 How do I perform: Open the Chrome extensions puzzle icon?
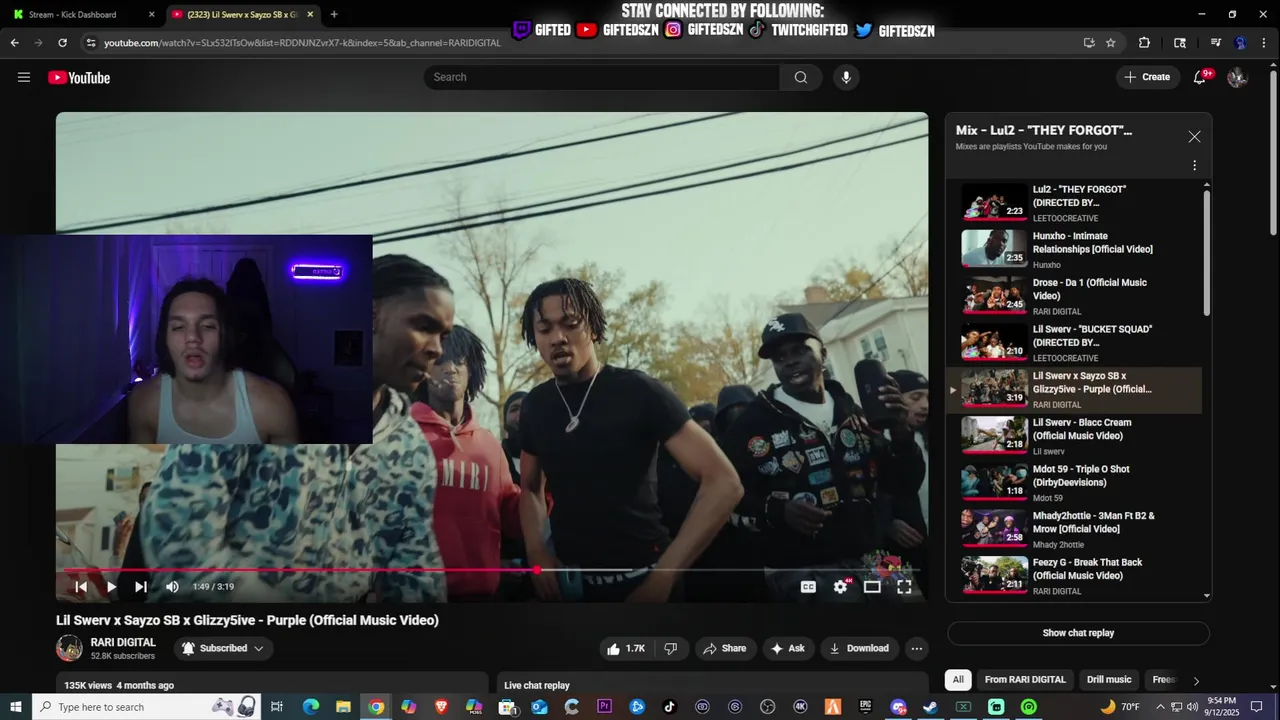pyautogui.click(x=1144, y=43)
